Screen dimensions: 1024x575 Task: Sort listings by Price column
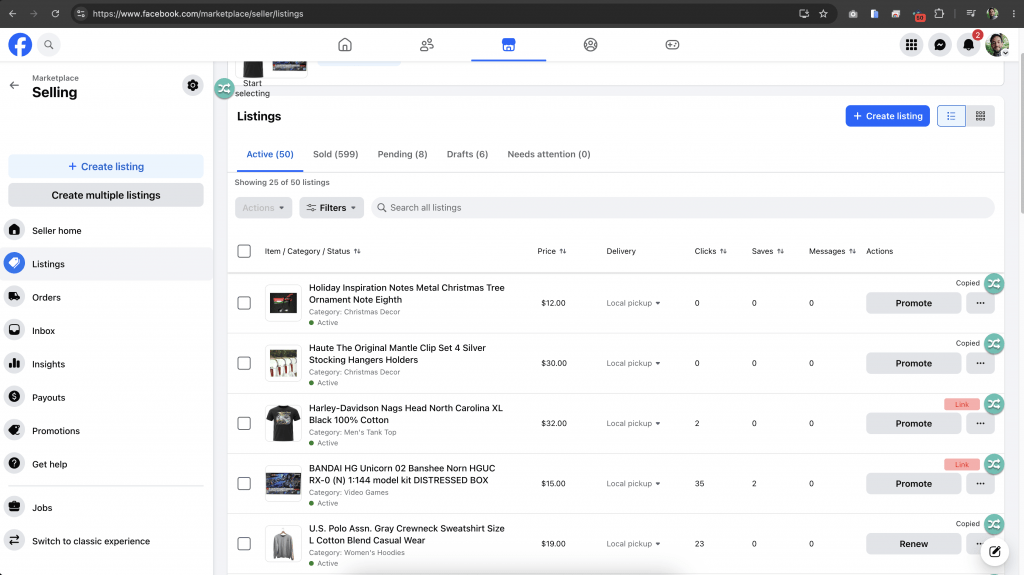[x=552, y=251]
